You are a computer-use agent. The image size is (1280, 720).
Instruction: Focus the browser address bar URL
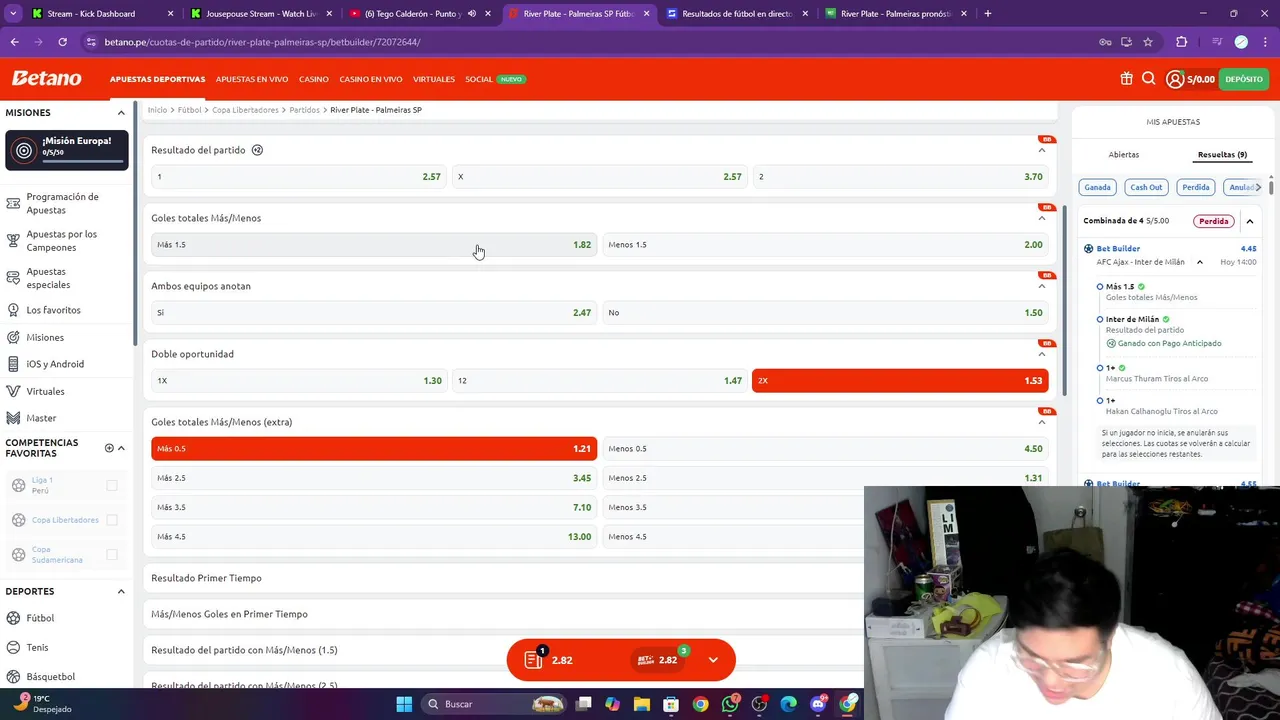[262, 42]
